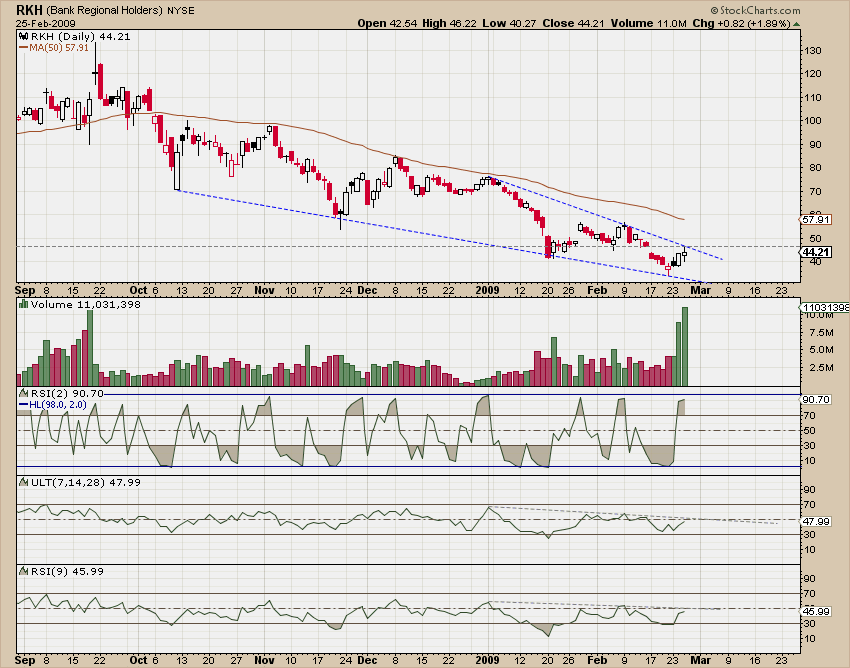Screen dimensions: 850x668
Task: Click the 5.0M volume axis label
Action: (x=822, y=350)
